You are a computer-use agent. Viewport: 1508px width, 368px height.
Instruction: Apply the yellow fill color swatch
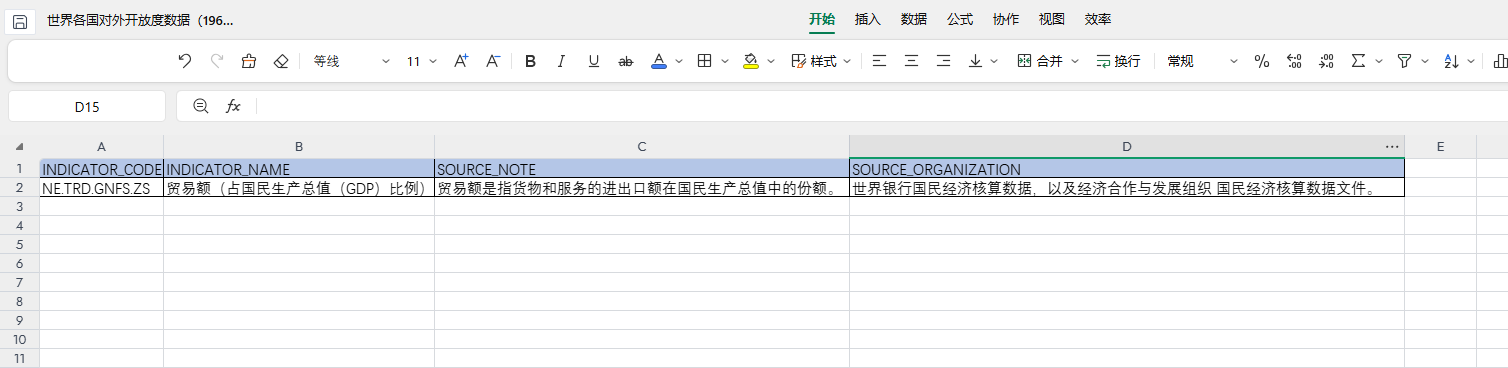click(x=751, y=61)
